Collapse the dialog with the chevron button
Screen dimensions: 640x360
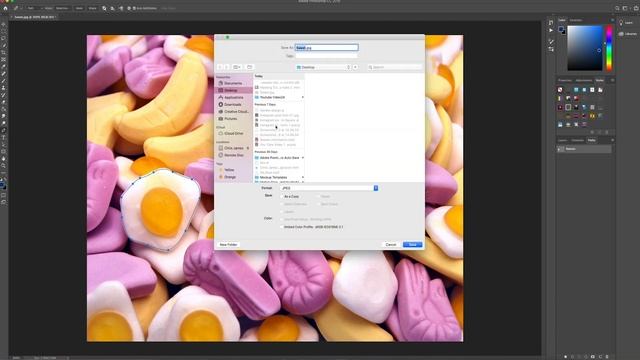click(356, 67)
